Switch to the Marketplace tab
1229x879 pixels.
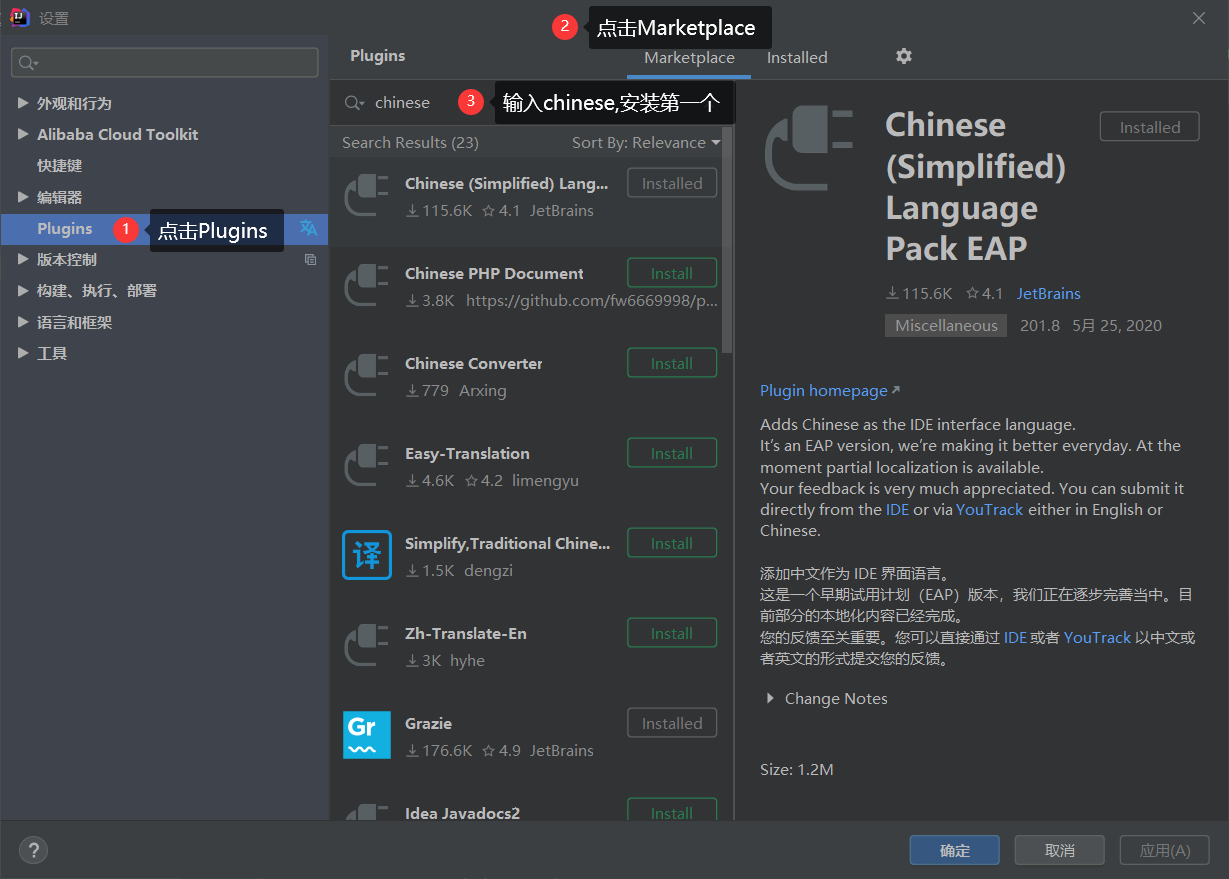(689, 58)
